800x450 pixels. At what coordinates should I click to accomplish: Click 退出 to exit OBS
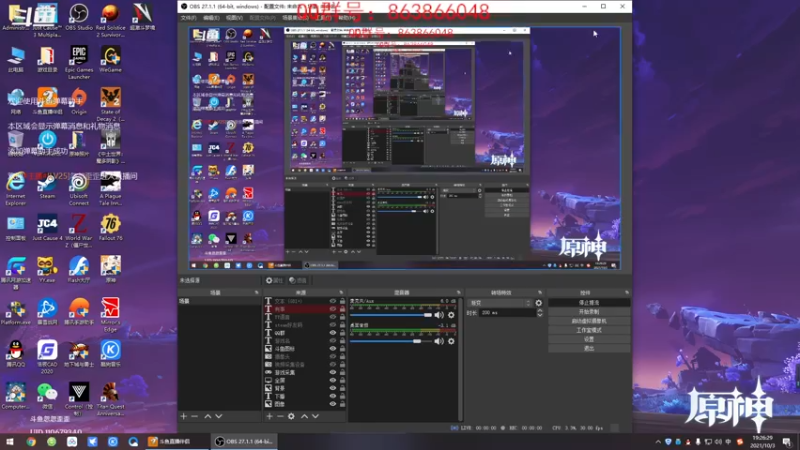pyautogui.click(x=589, y=348)
